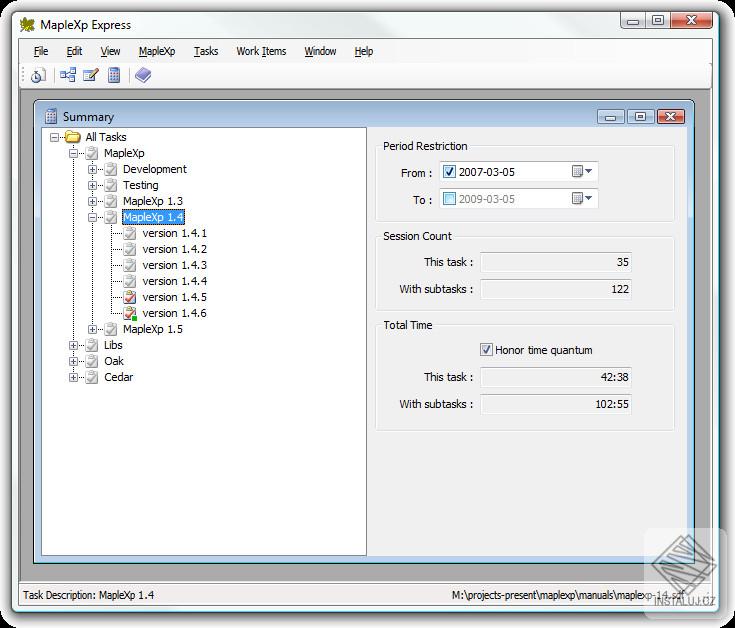Toggle the Honor time quantum checkbox
Viewport: 735px width, 628px height.
point(486,350)
